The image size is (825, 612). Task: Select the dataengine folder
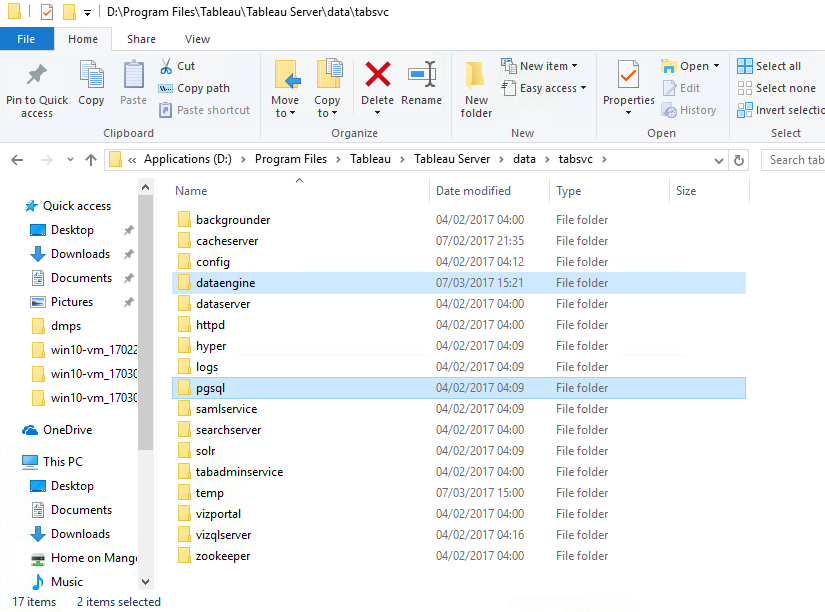click(x=459, y=283)
